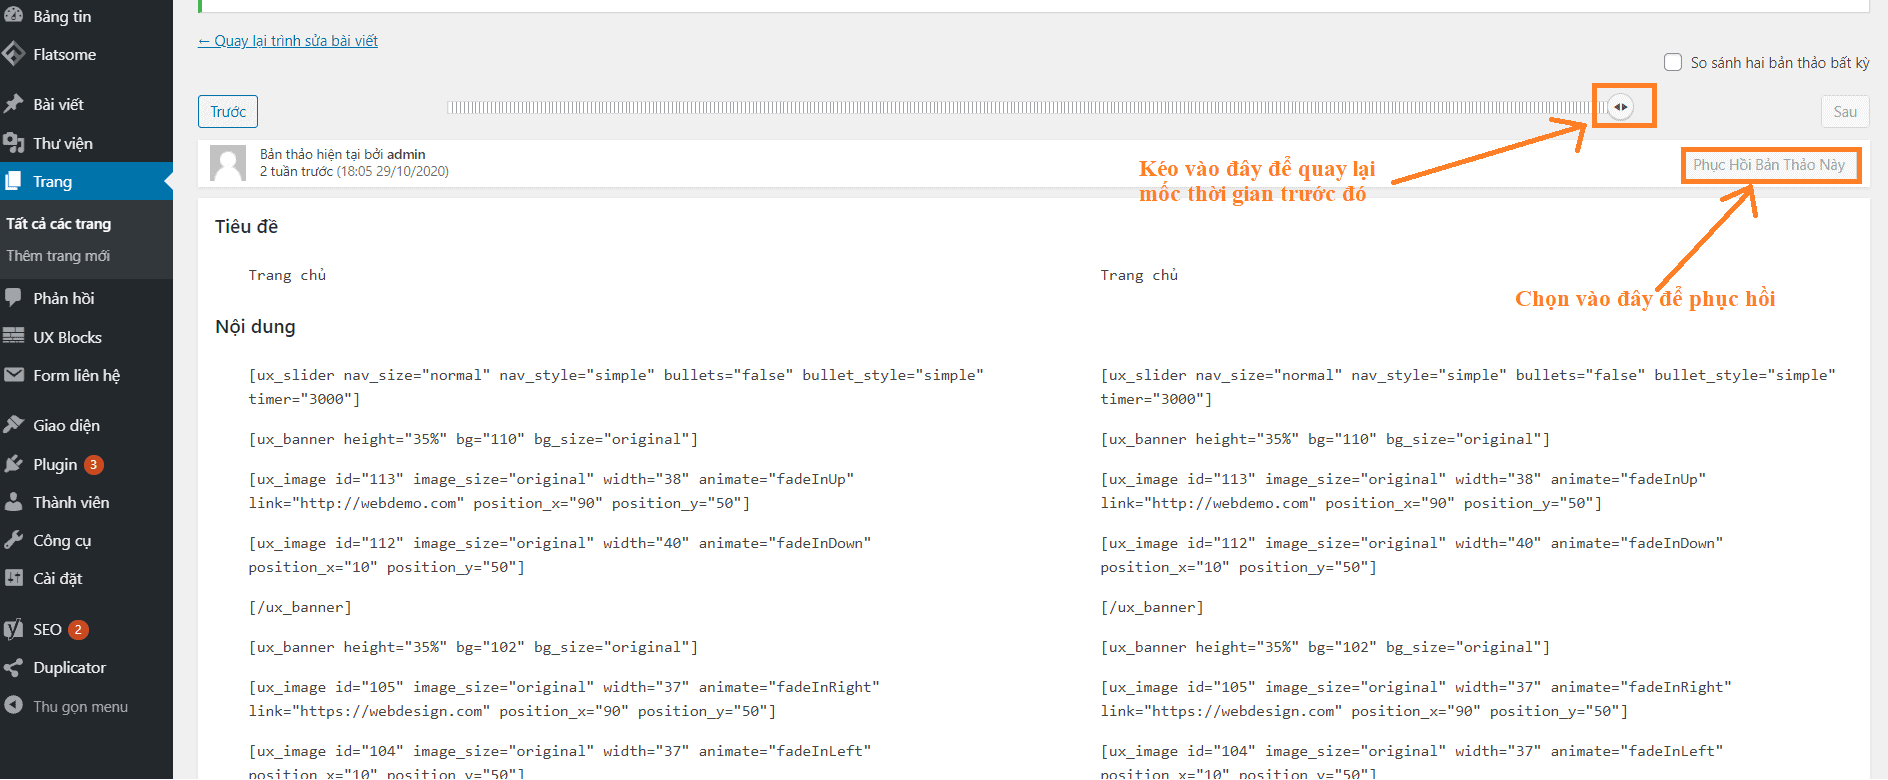Click the Trước revision button

[x=228, y=112]
